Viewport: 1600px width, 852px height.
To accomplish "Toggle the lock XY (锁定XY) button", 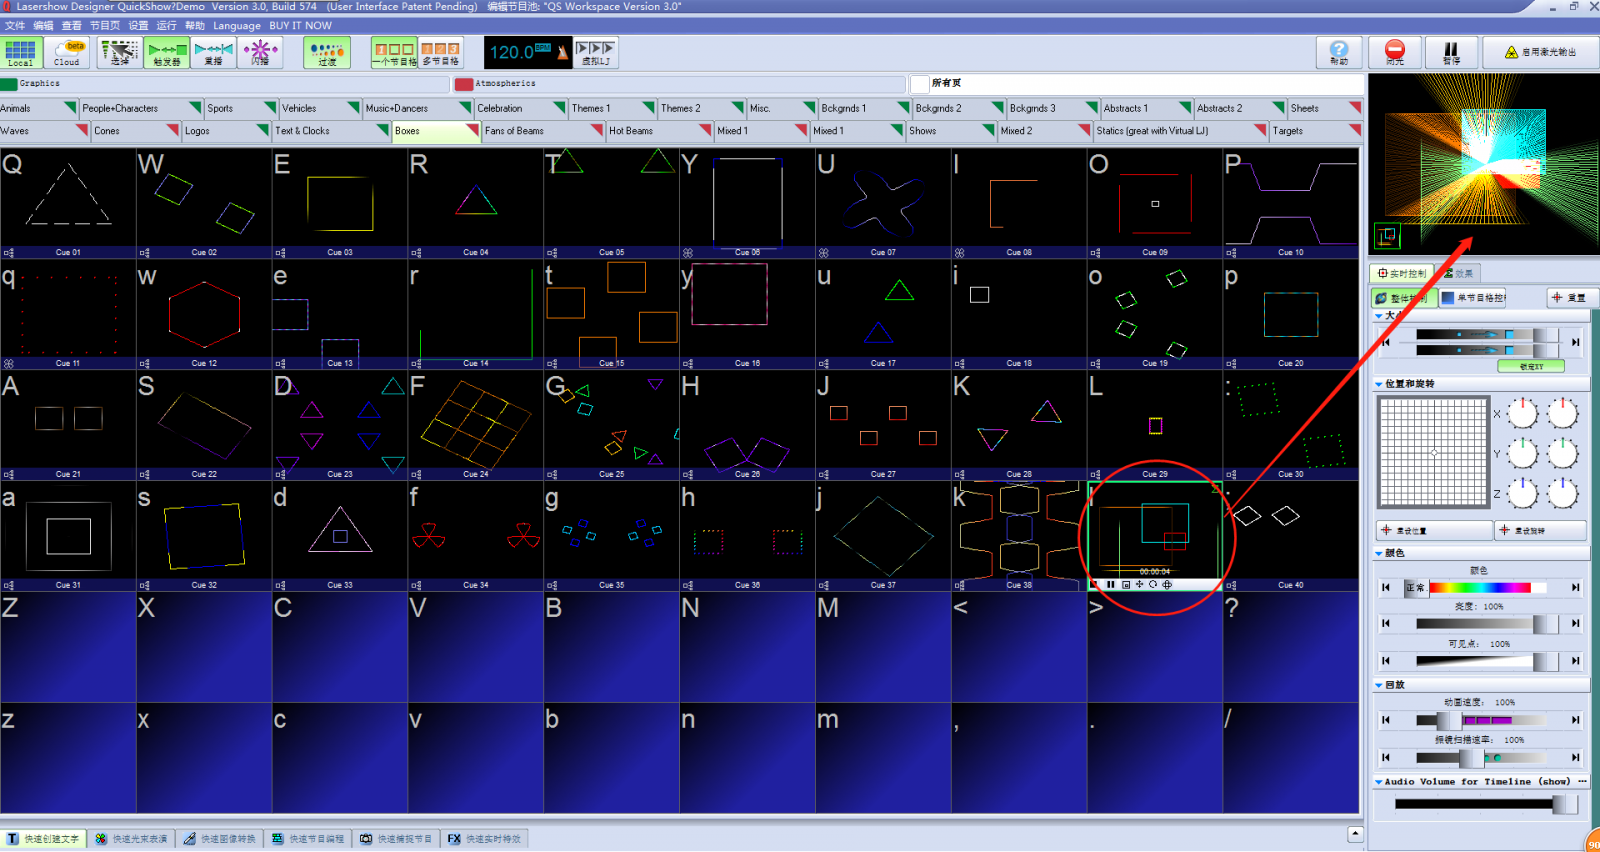I will point(1530,366).
